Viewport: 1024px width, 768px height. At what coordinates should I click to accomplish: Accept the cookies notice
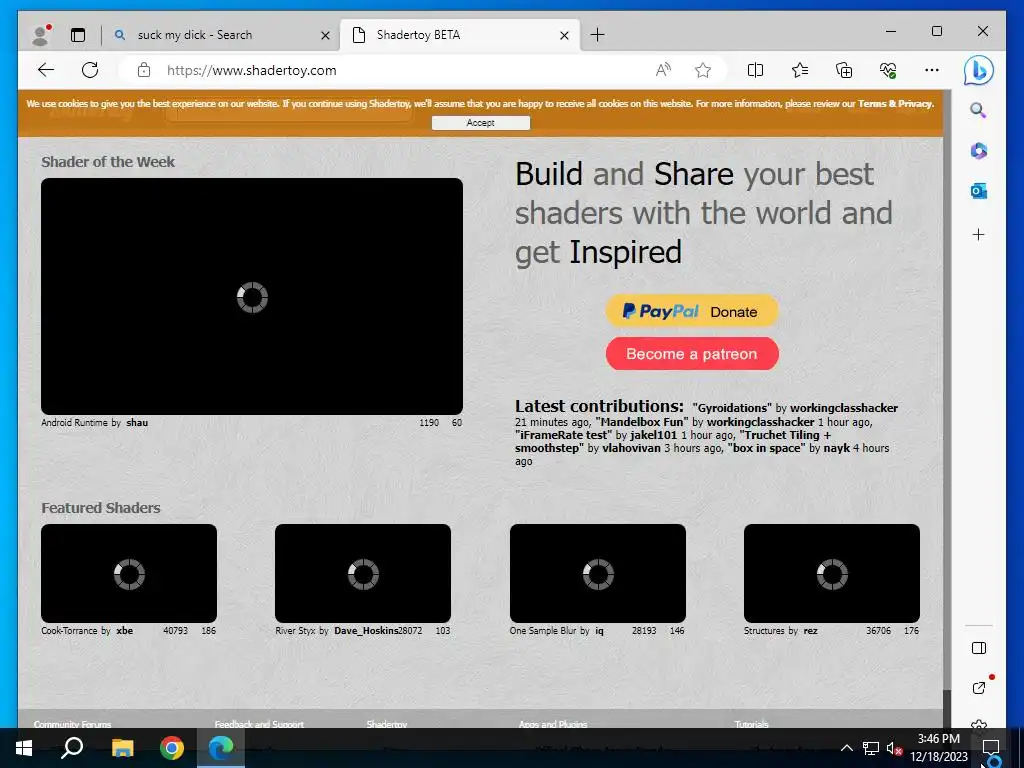tap(481, 123)
